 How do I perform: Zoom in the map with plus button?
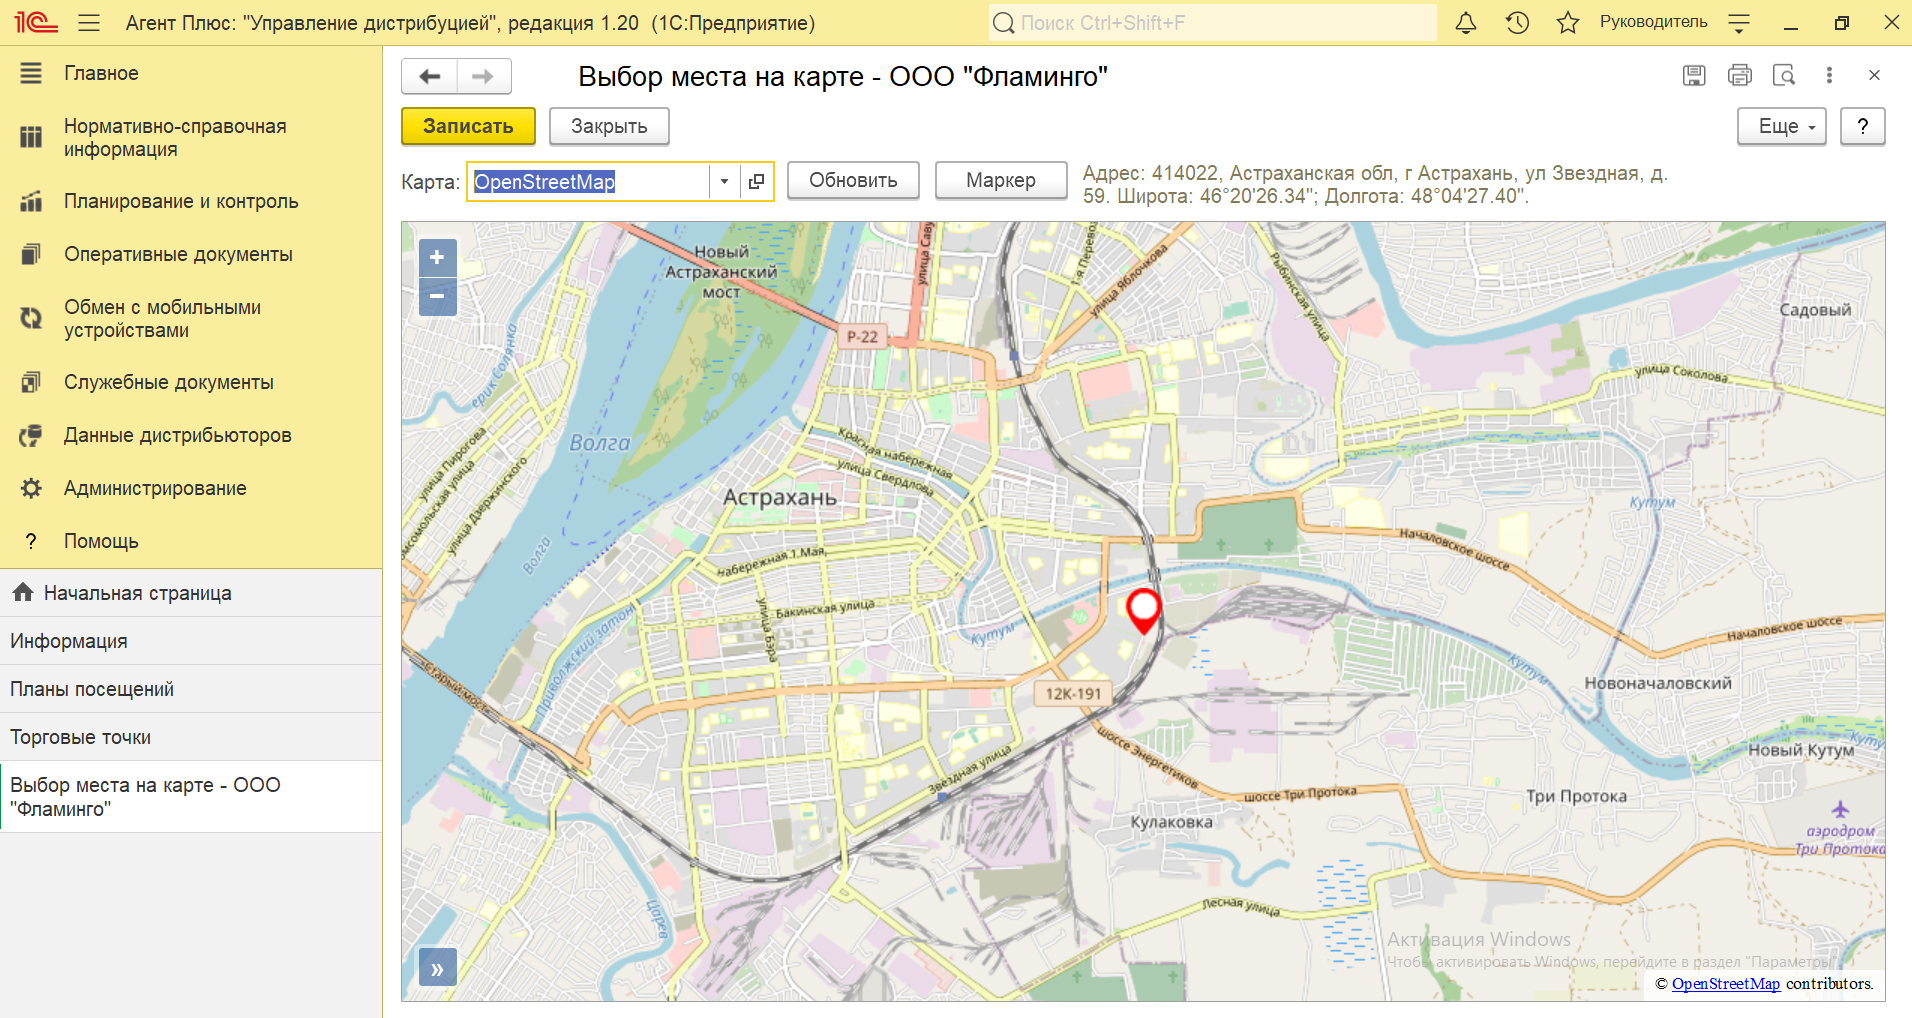[437, 258]
